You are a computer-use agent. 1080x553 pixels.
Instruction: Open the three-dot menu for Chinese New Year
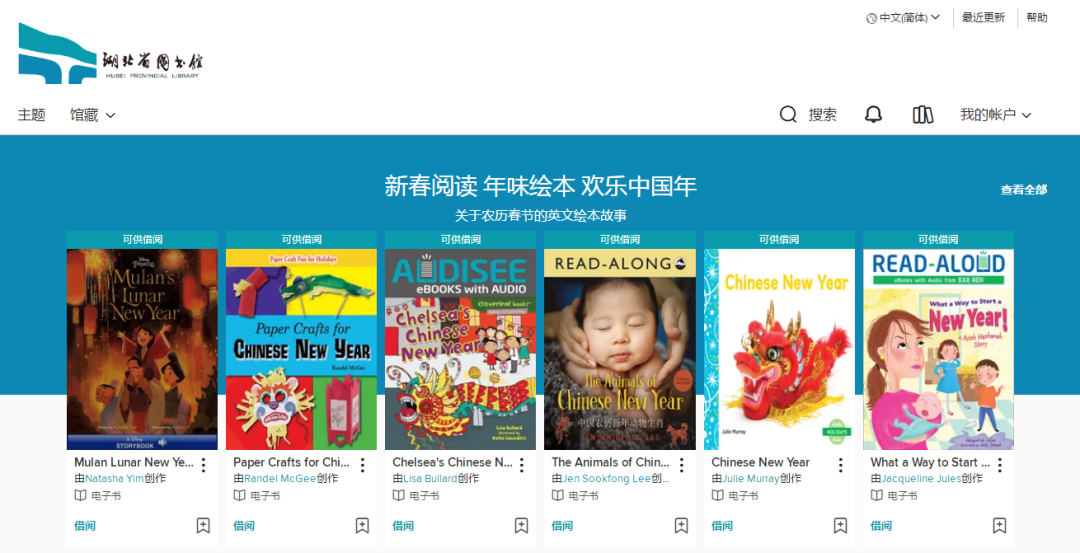[840, 465]
